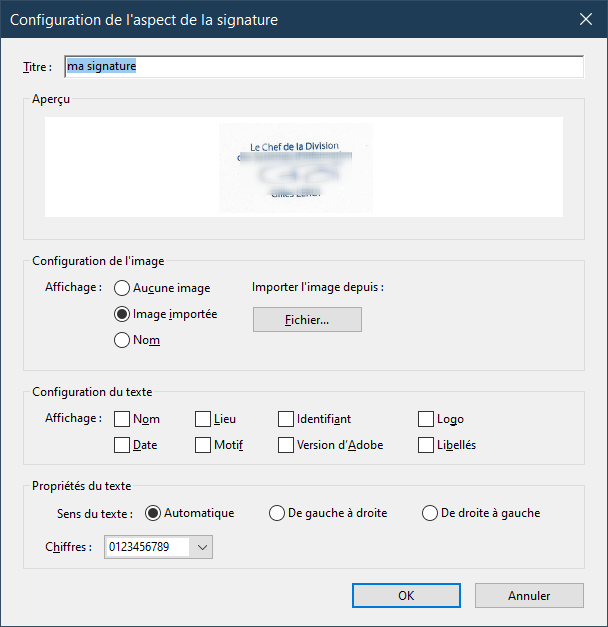This screenshot has width=608, height=627.
Task: Check the Version d'Adobe option
Action: 286,445
